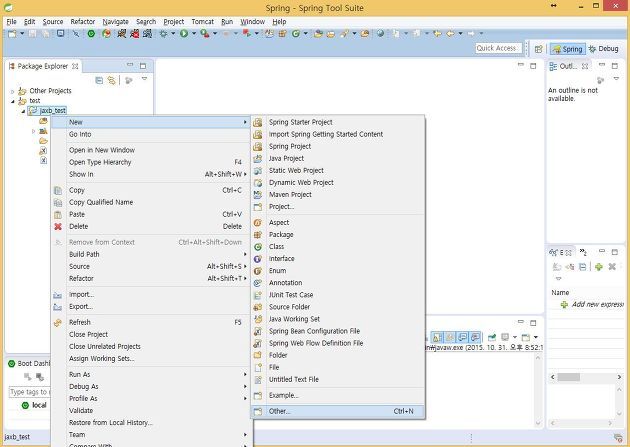Viewport: 630px width, 447px height.
Task: Open Run button dropdown arrow in toolbar
Action: 193,34
